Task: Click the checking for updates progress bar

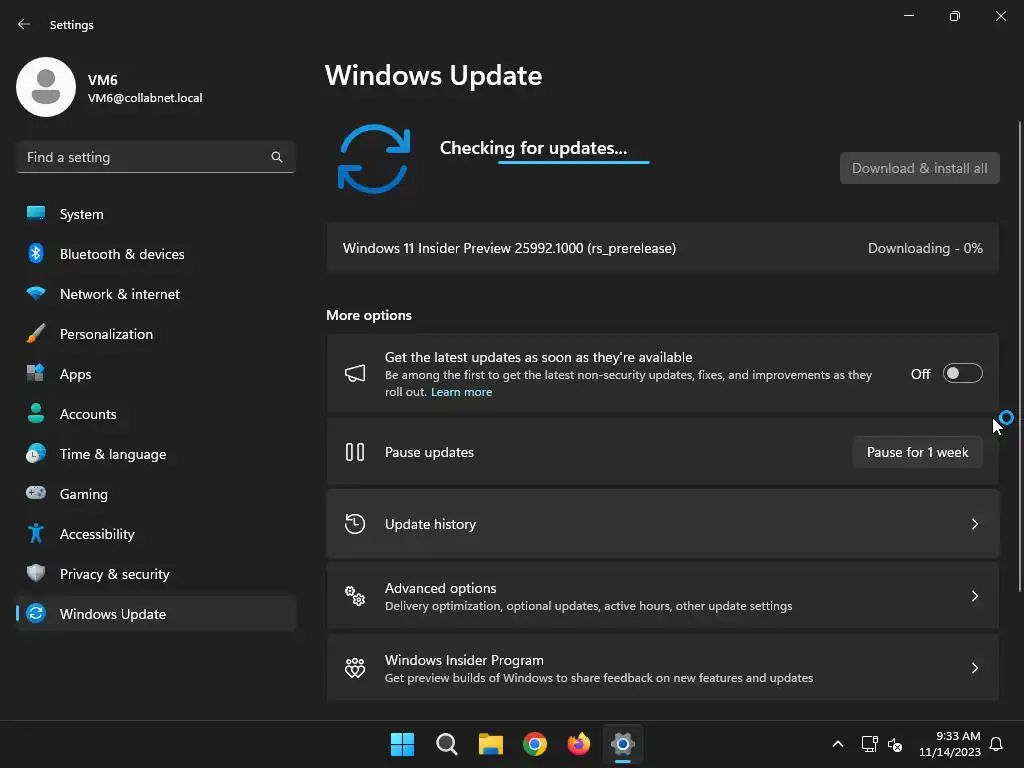Action: [x=573, y=162]
